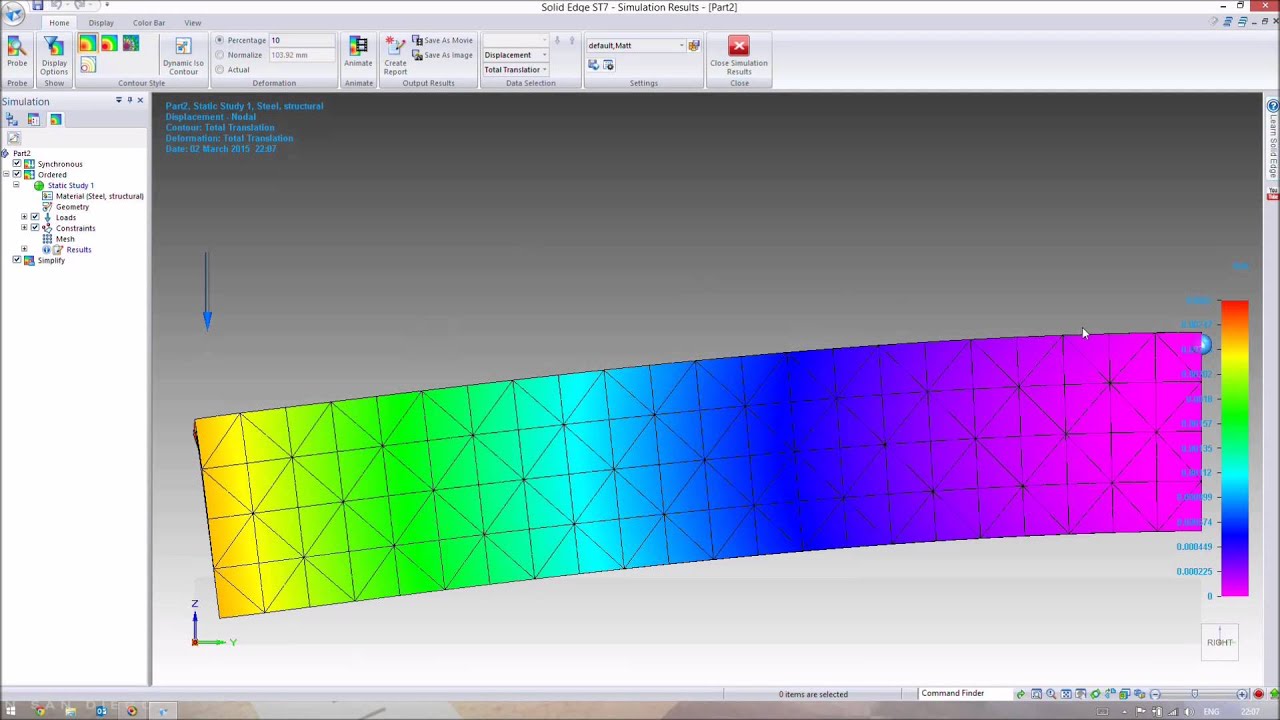The width and height of the screenshot is (1280, 720).
Task: Click the Save As Movie button
Action: click(442, 41)
